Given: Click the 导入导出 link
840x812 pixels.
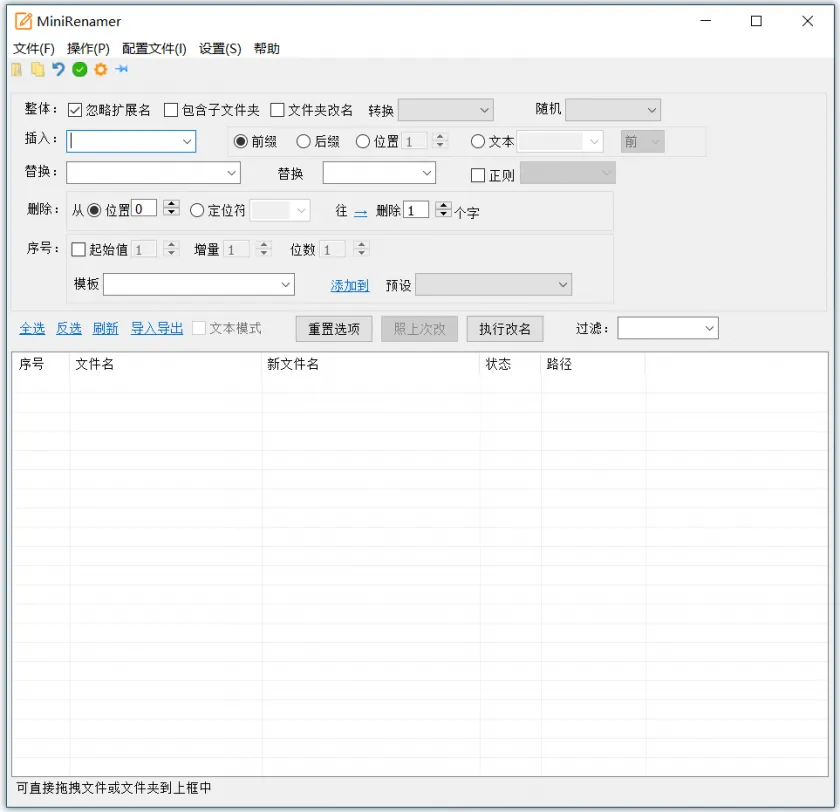Looking at the screenshot, I should pyautogui.click(x=157, y=328).
